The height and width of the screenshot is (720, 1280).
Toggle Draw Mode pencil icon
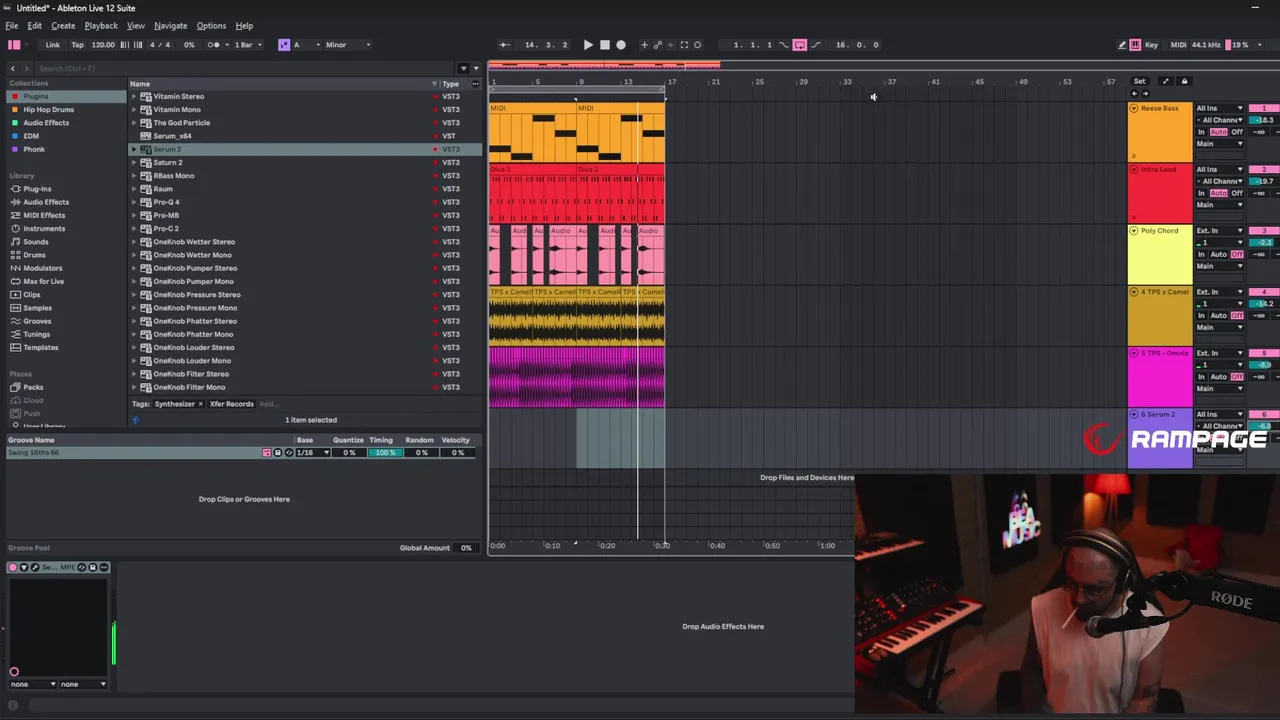[x=1122, y=45]
